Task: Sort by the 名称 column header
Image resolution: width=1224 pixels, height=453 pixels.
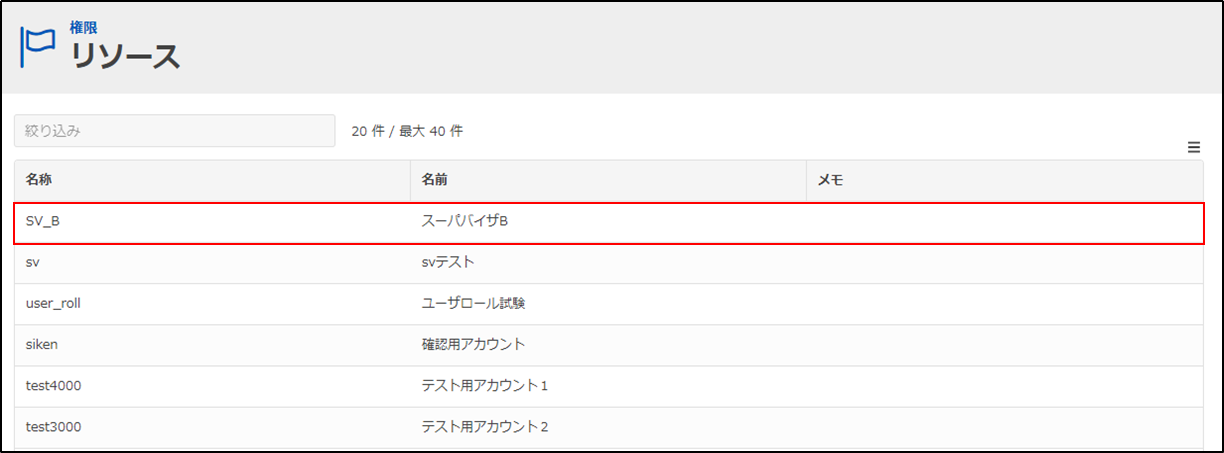Action: 39,180
